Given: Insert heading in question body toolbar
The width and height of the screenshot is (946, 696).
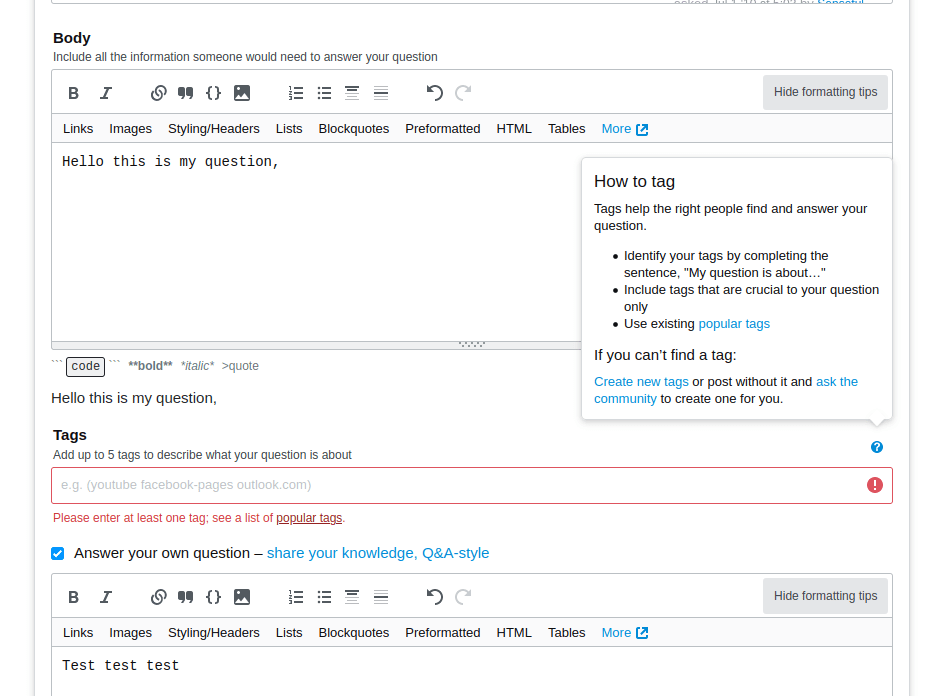Looking at the screenshot, I should click(352, 93).
